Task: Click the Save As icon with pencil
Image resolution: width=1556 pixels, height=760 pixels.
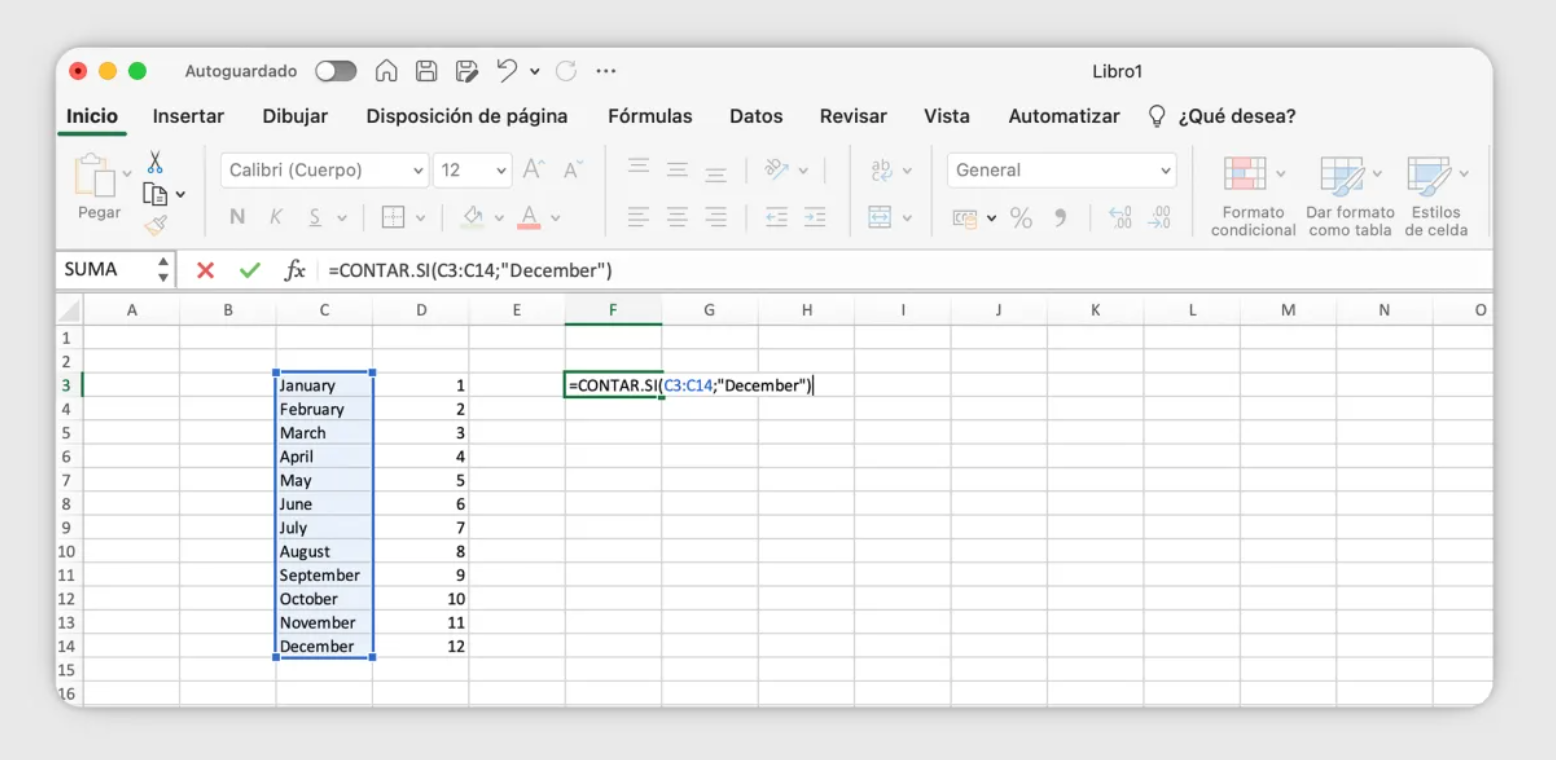Action: pos(467,71)
